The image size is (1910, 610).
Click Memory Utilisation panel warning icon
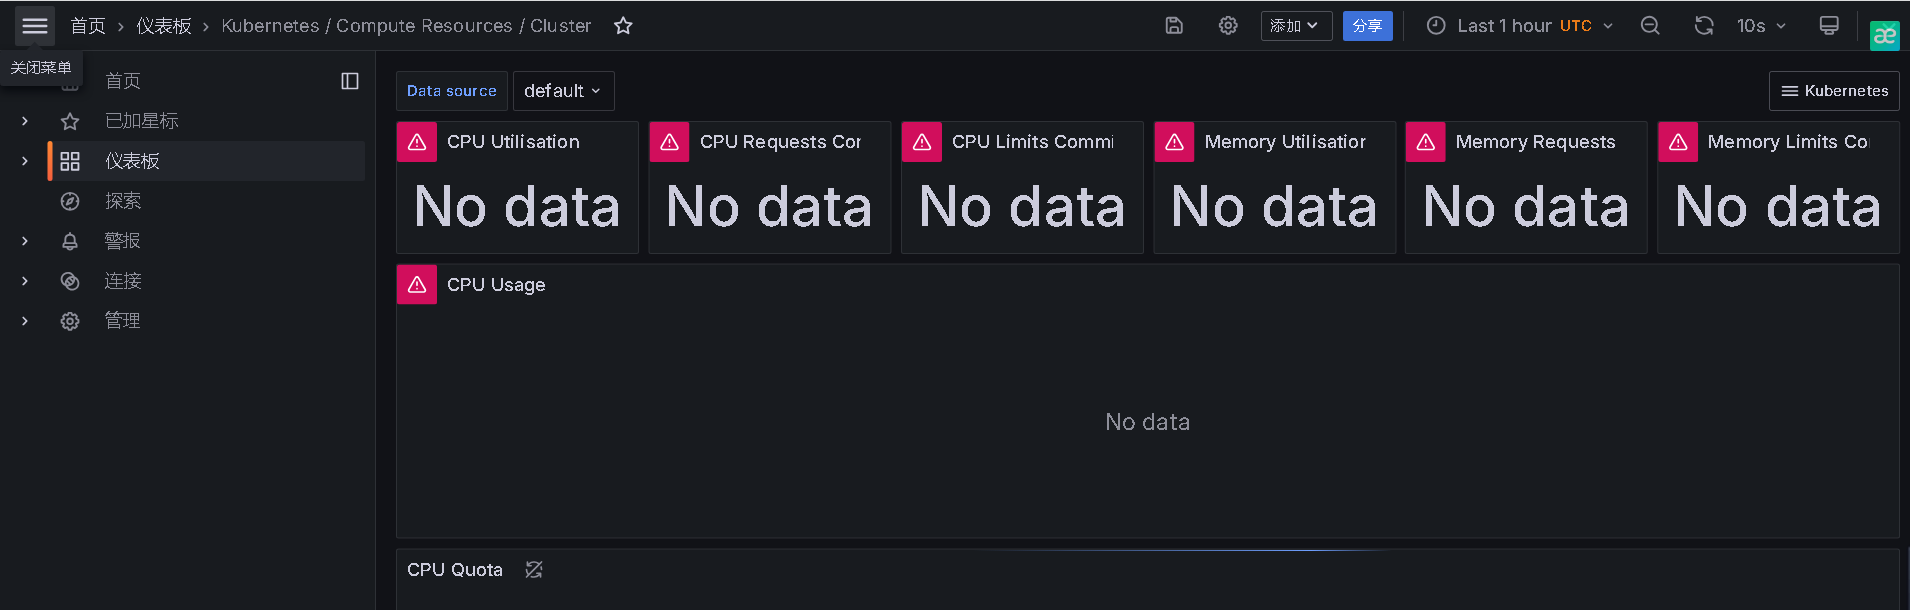coord(1174,142)
